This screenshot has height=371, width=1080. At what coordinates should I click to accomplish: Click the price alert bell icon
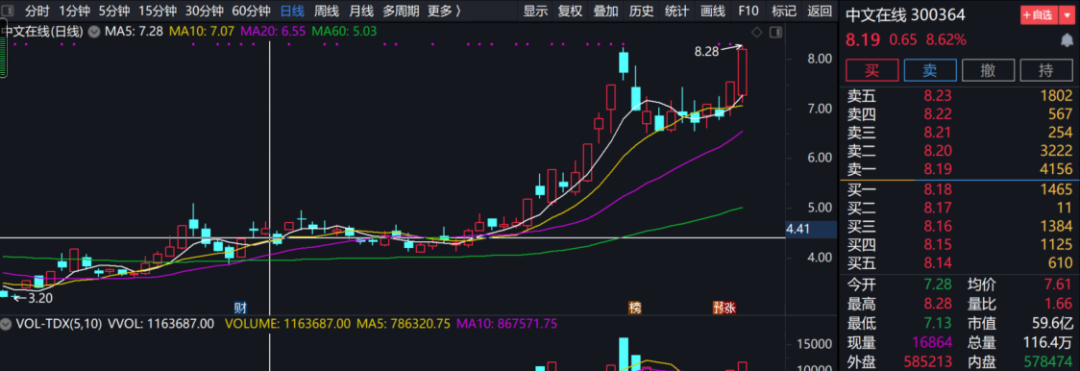(x=1066, y=40)
